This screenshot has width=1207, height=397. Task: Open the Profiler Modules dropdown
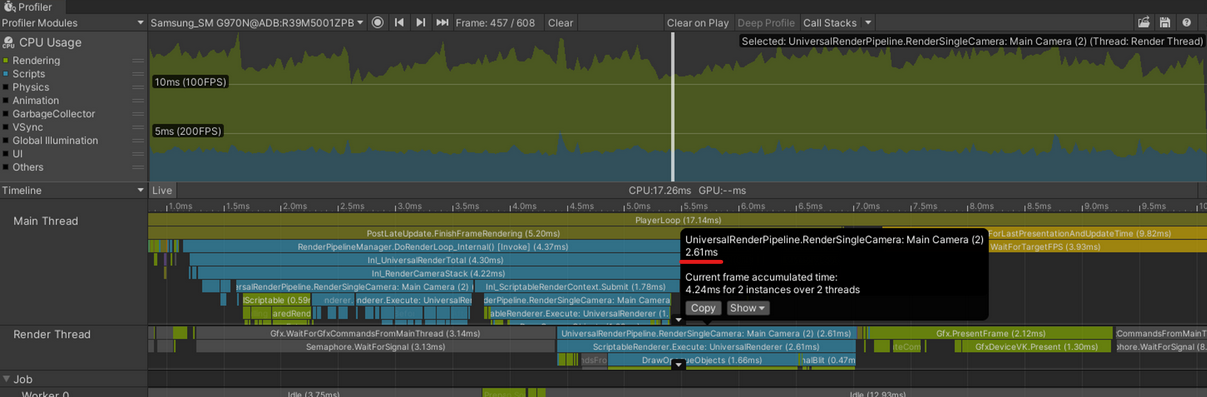[74, 22]
